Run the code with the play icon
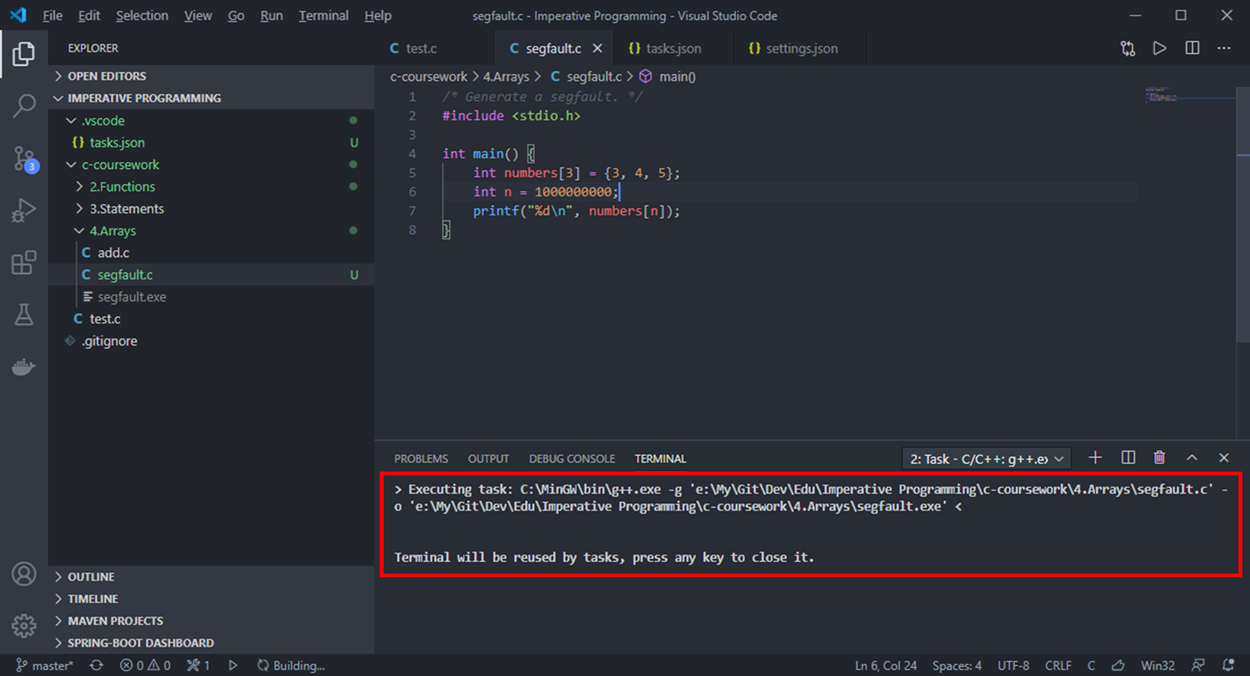The width and height of the screenshot is (1250, 676). pos(1160,48)
